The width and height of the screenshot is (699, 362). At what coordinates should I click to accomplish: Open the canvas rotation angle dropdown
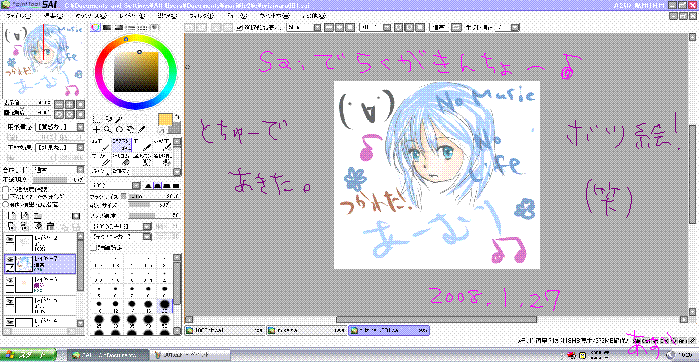[x=375, y=28]
